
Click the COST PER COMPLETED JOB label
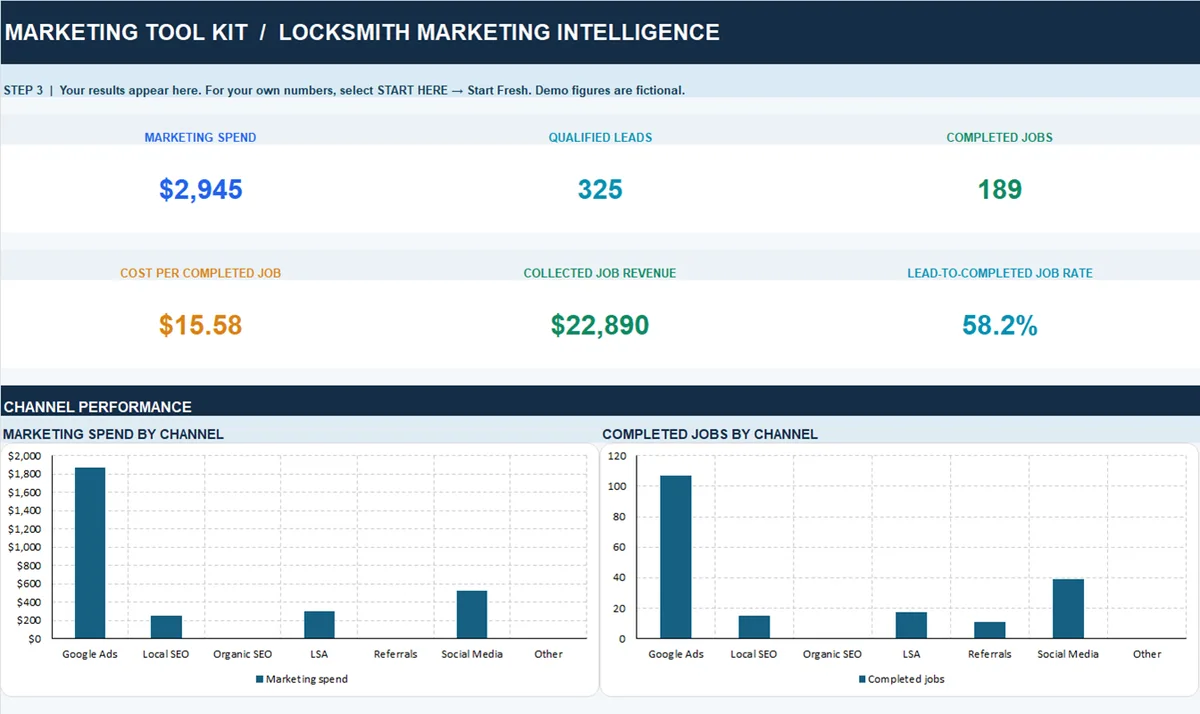pyautogui.click(x=200, y=273)
